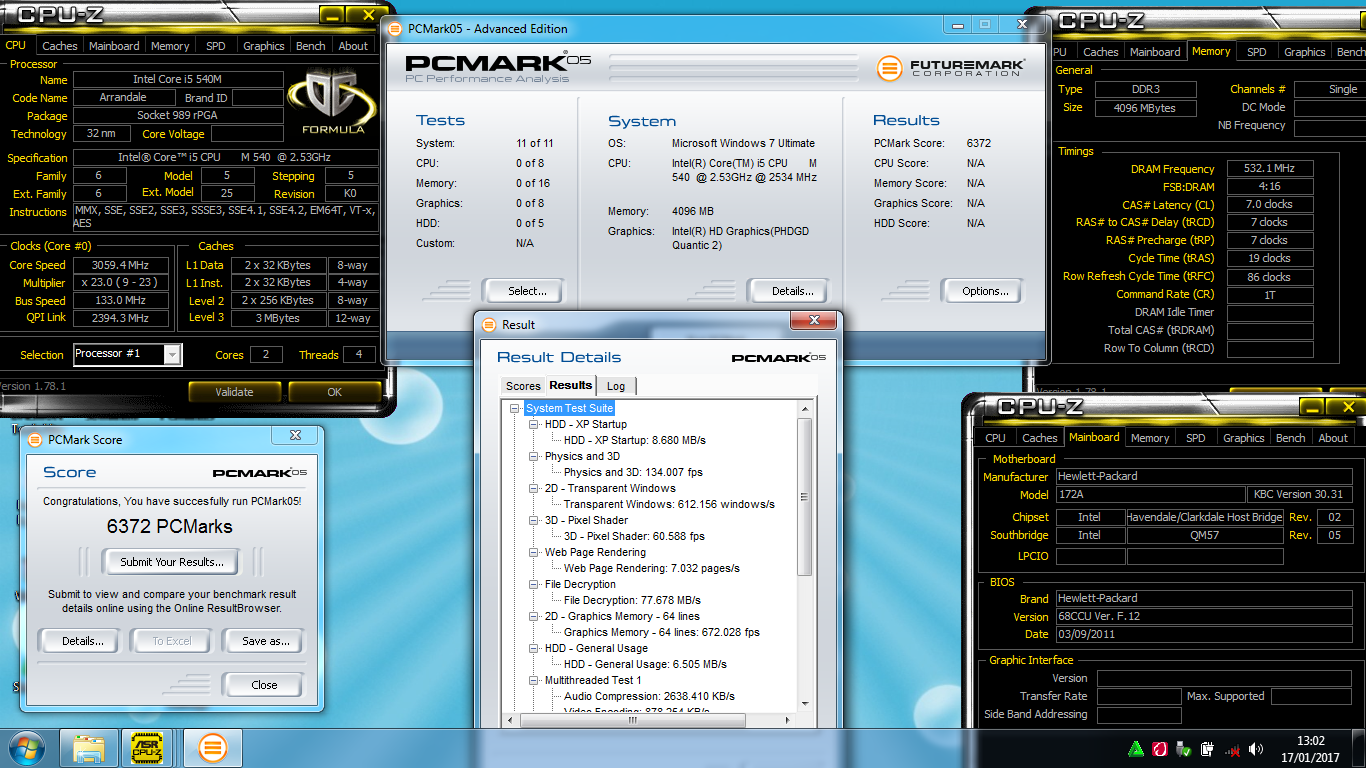1366x768 pixels.
Task: Open Bench tab in CPU-Z Mainboard window
Action: pyautogui.click(x=1290, y=438)
